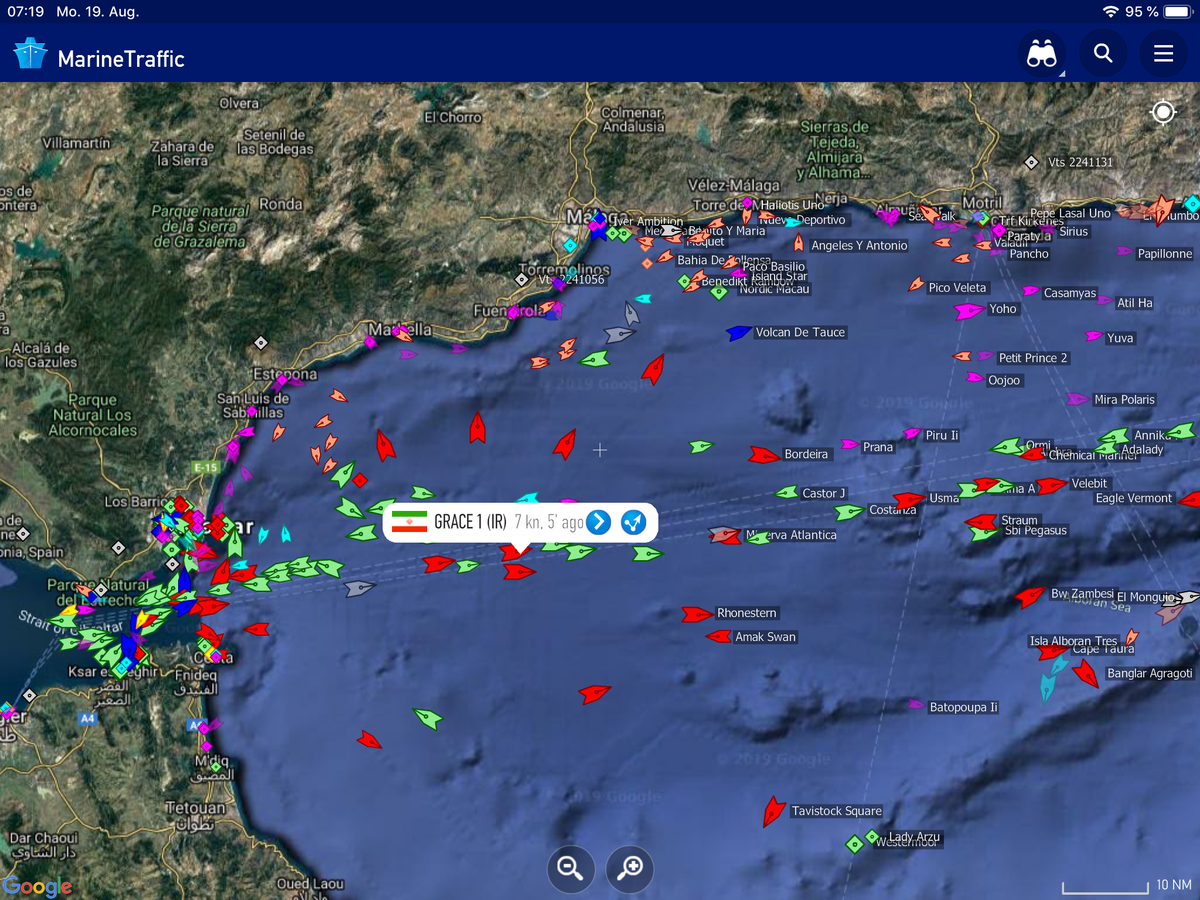Select the GRACE 1 vessel name label
The width and height of the screenshot is (1200, 900).
pyautogui.click(x=470, y=522)
